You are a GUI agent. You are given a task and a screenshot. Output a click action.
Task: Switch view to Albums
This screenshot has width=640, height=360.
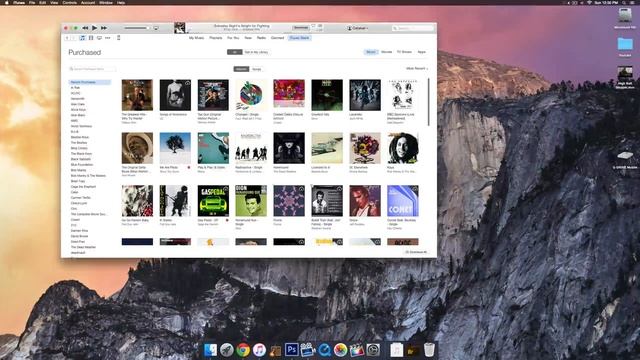(241, 69)
